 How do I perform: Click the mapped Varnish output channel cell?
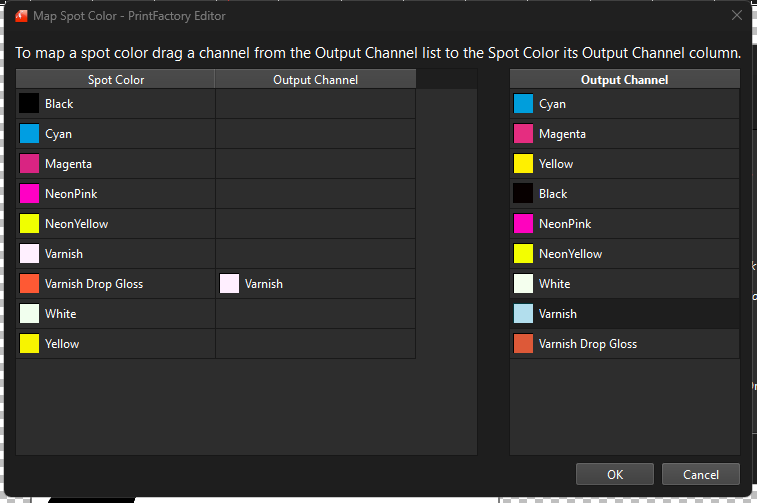tap(315, 284)
